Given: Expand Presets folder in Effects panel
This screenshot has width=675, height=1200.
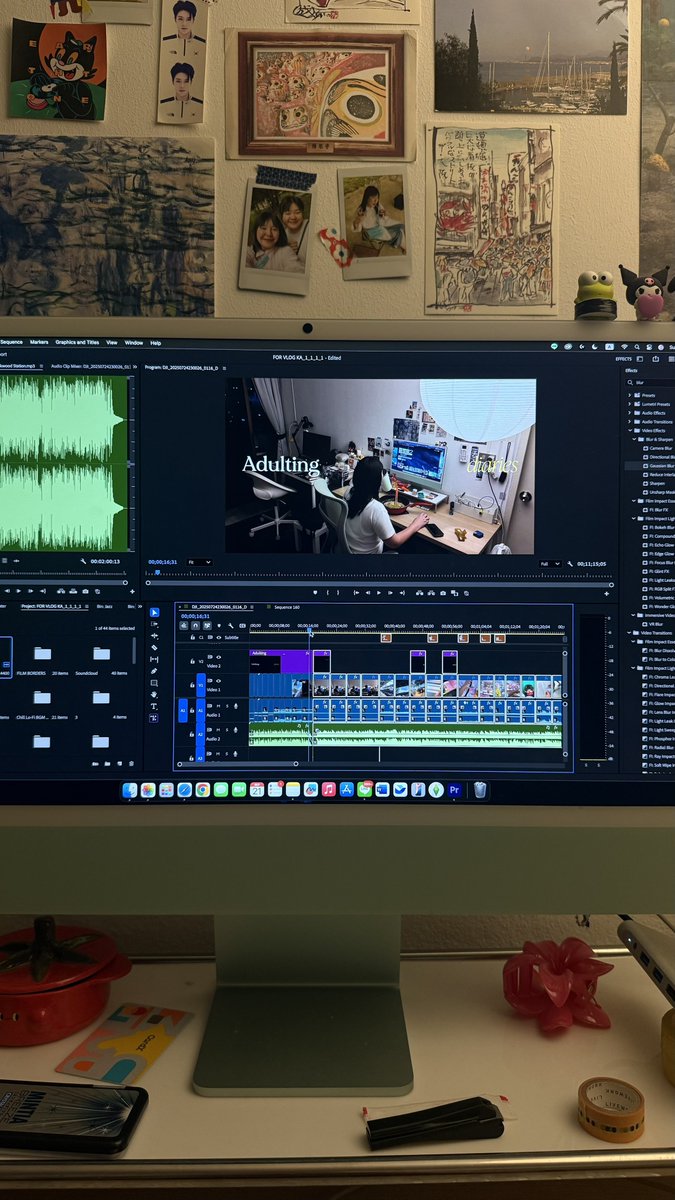Looking at the screenshot, I should click(630, 395).
